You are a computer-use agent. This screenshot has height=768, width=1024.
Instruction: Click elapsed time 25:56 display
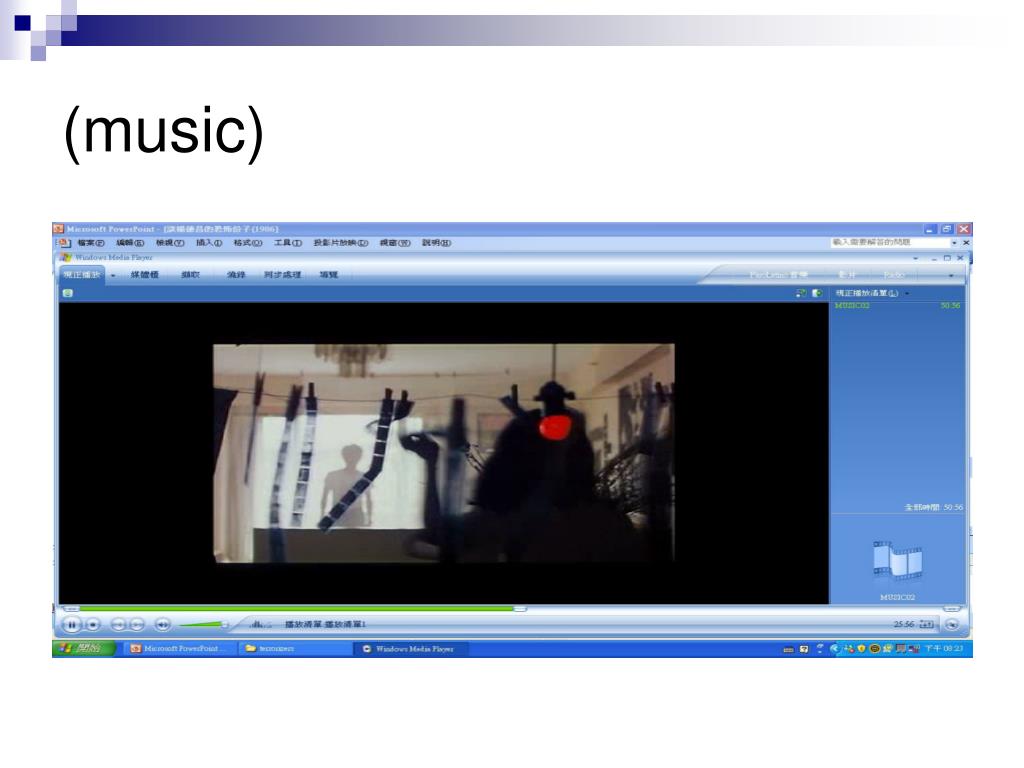click(x=903, y=624)
